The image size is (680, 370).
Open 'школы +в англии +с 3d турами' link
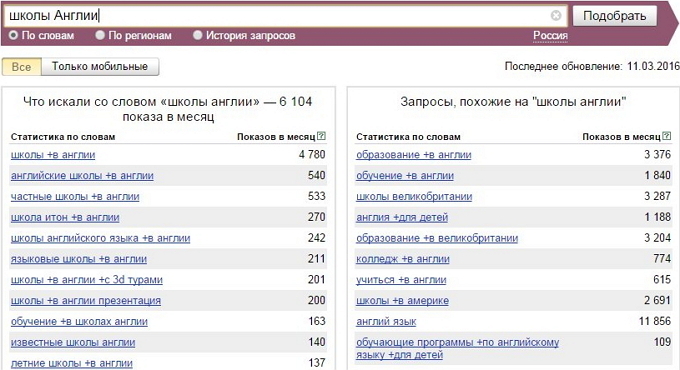[x=87, y=280]
